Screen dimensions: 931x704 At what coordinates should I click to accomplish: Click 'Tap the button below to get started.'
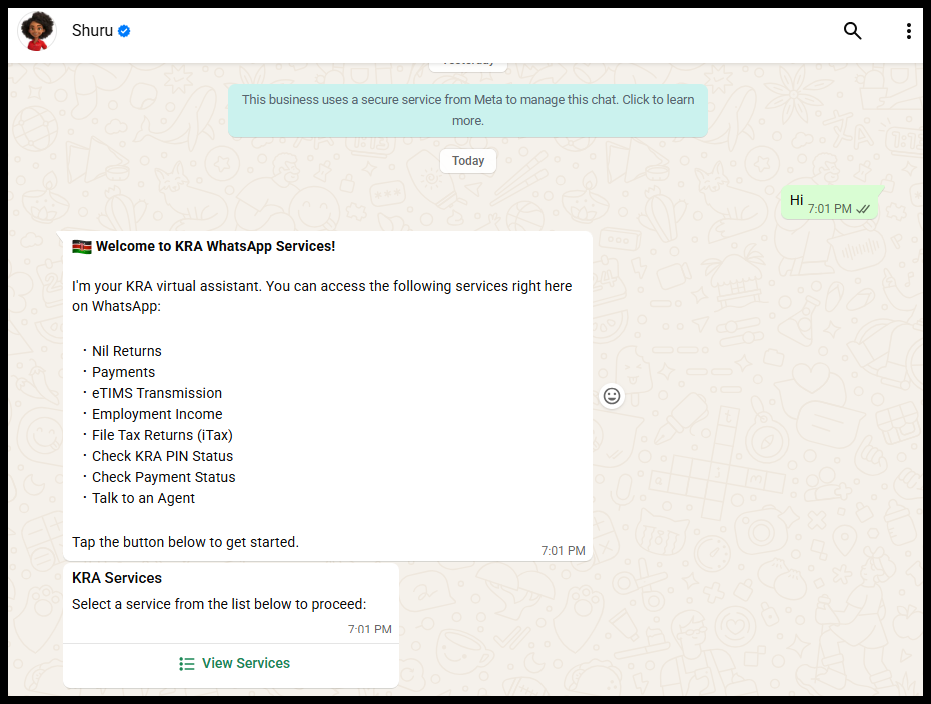coord(185,542)
